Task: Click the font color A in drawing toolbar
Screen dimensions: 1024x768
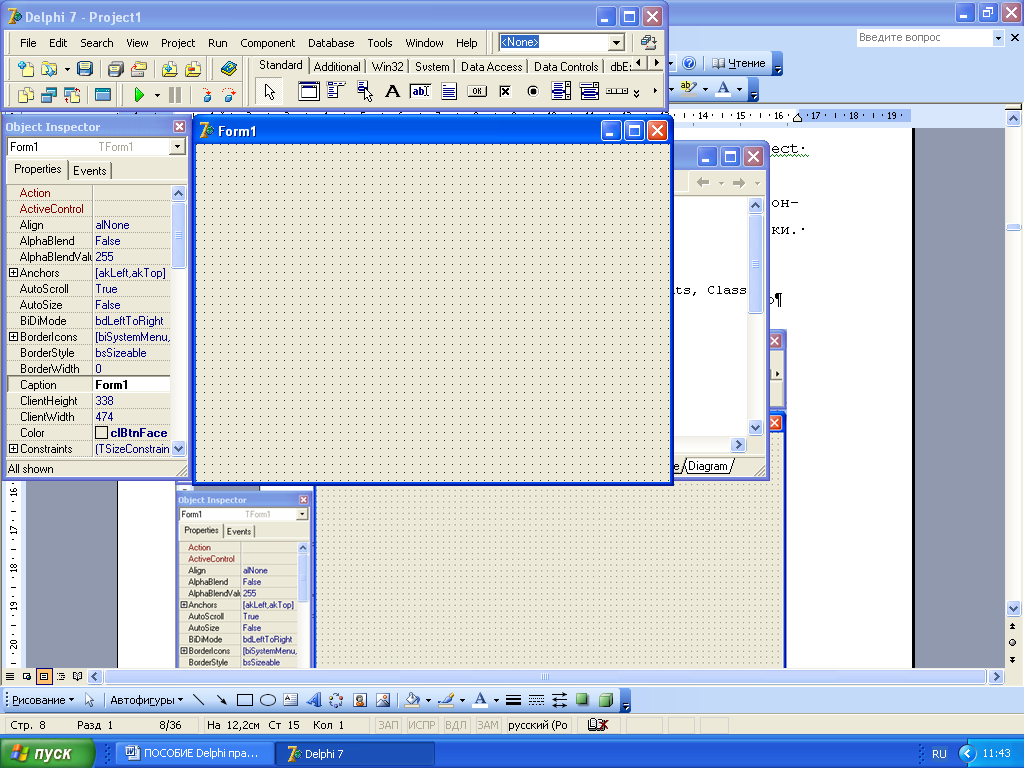Action: tap(480, 700)
